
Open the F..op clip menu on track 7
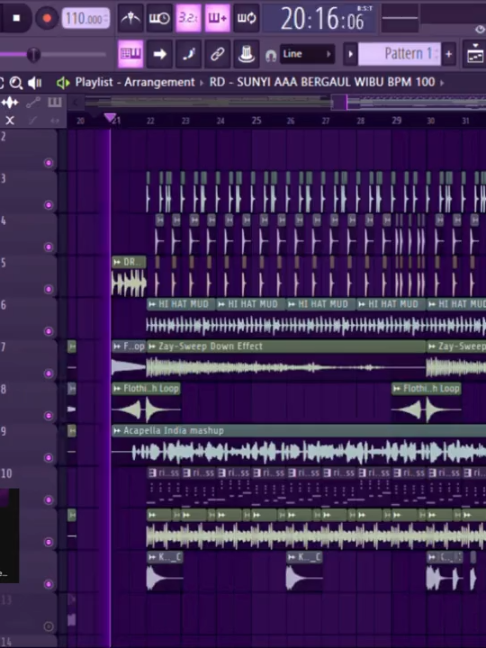pyautogui.click(x=117, y=346)
